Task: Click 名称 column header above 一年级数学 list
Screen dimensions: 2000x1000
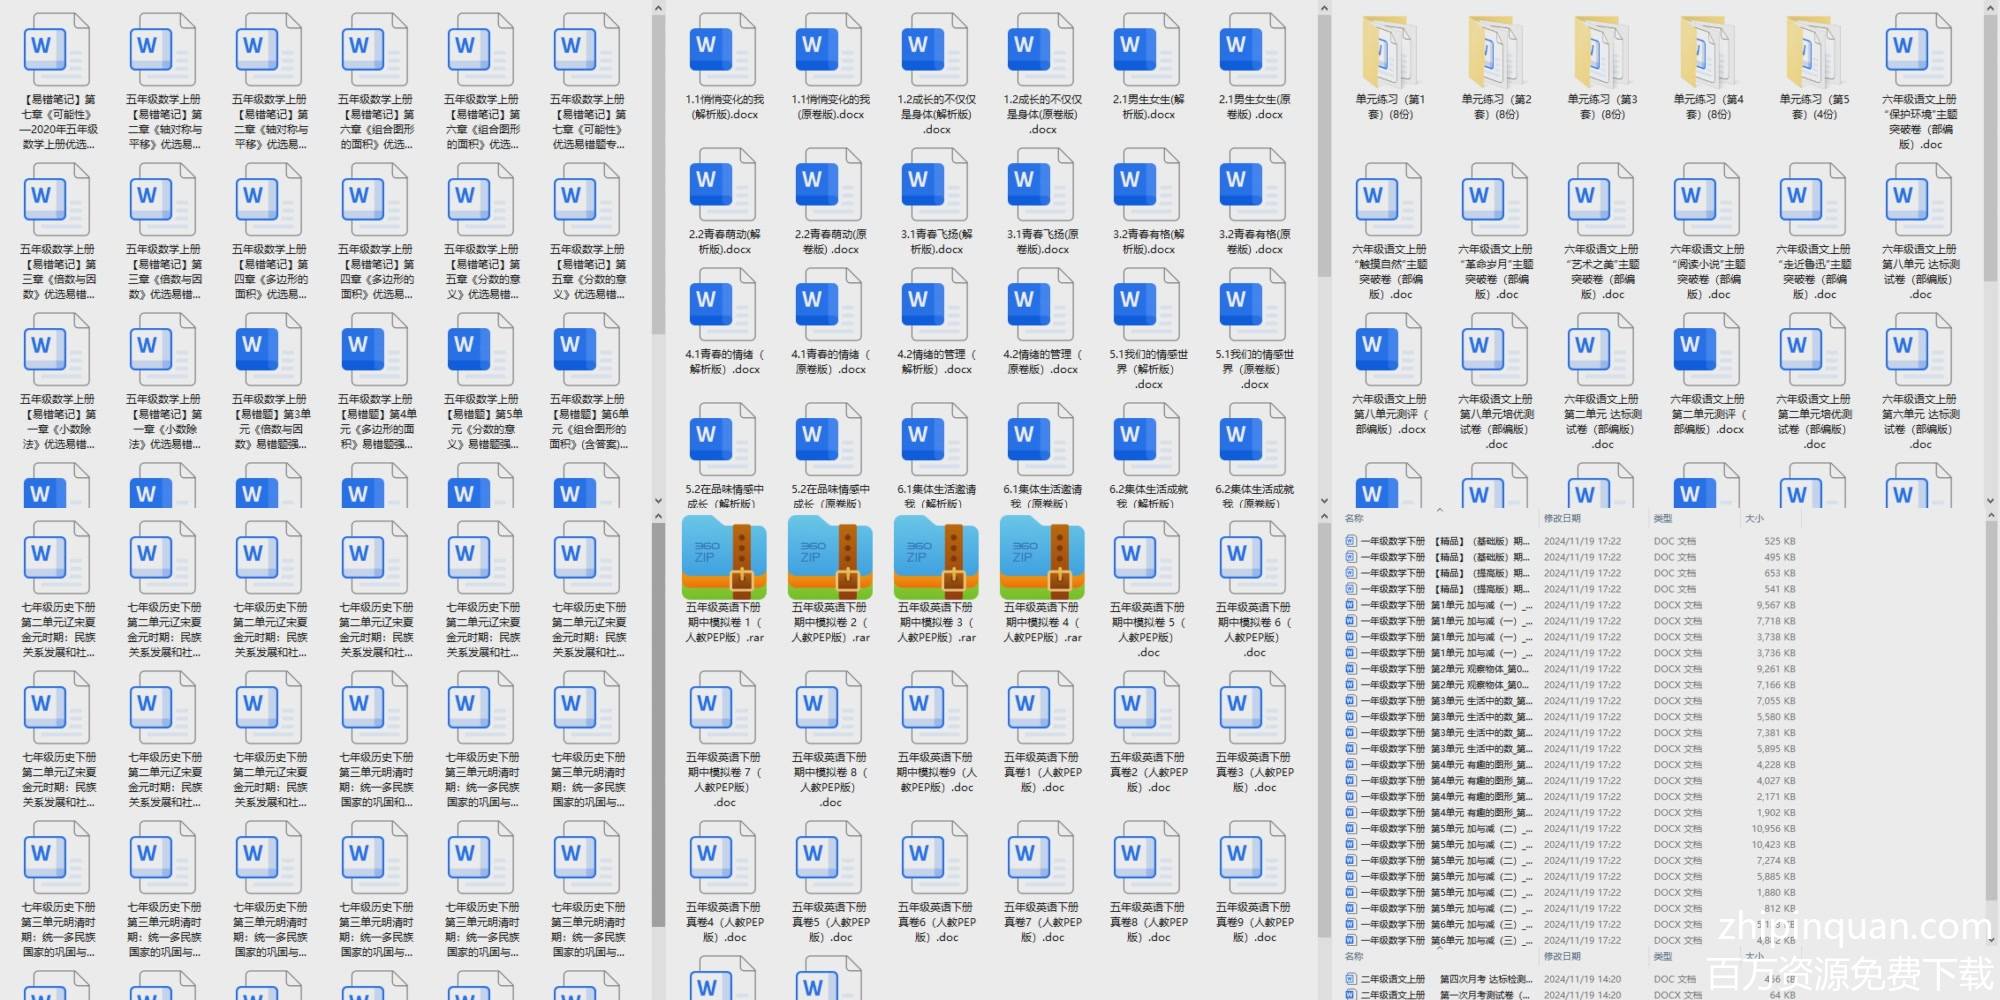Action: [x=1354, y=518]
